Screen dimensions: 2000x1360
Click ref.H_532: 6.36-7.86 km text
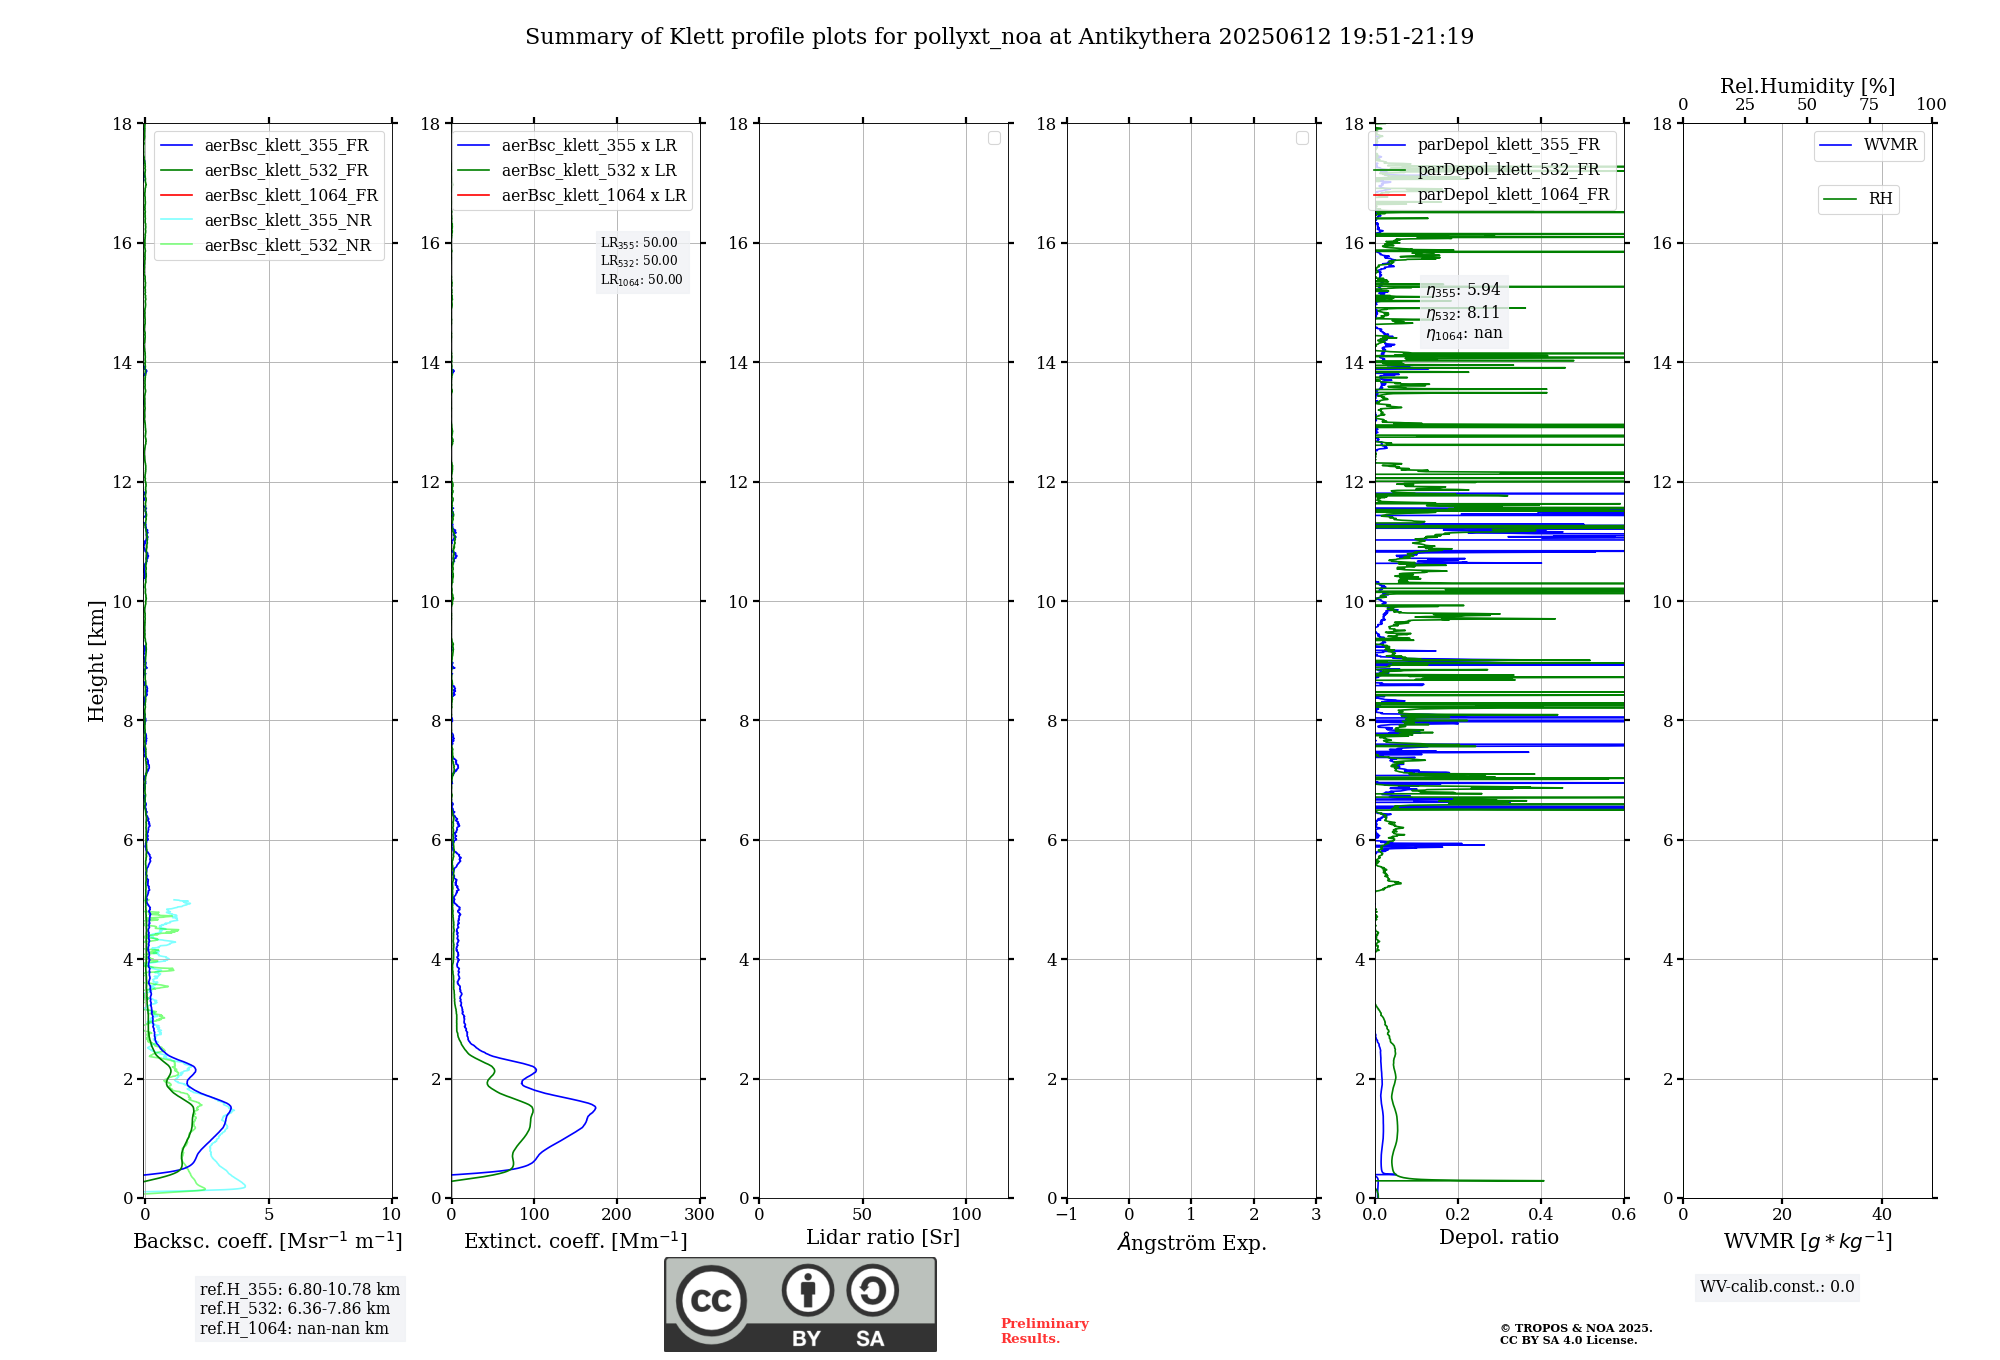pos(295,1309)
